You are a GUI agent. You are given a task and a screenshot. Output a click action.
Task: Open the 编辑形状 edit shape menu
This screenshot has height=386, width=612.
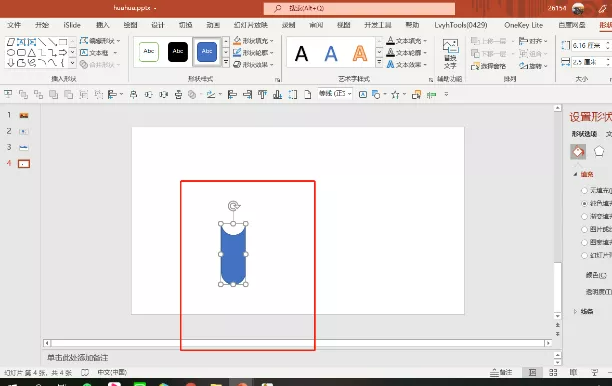click(x=100, y=41)
